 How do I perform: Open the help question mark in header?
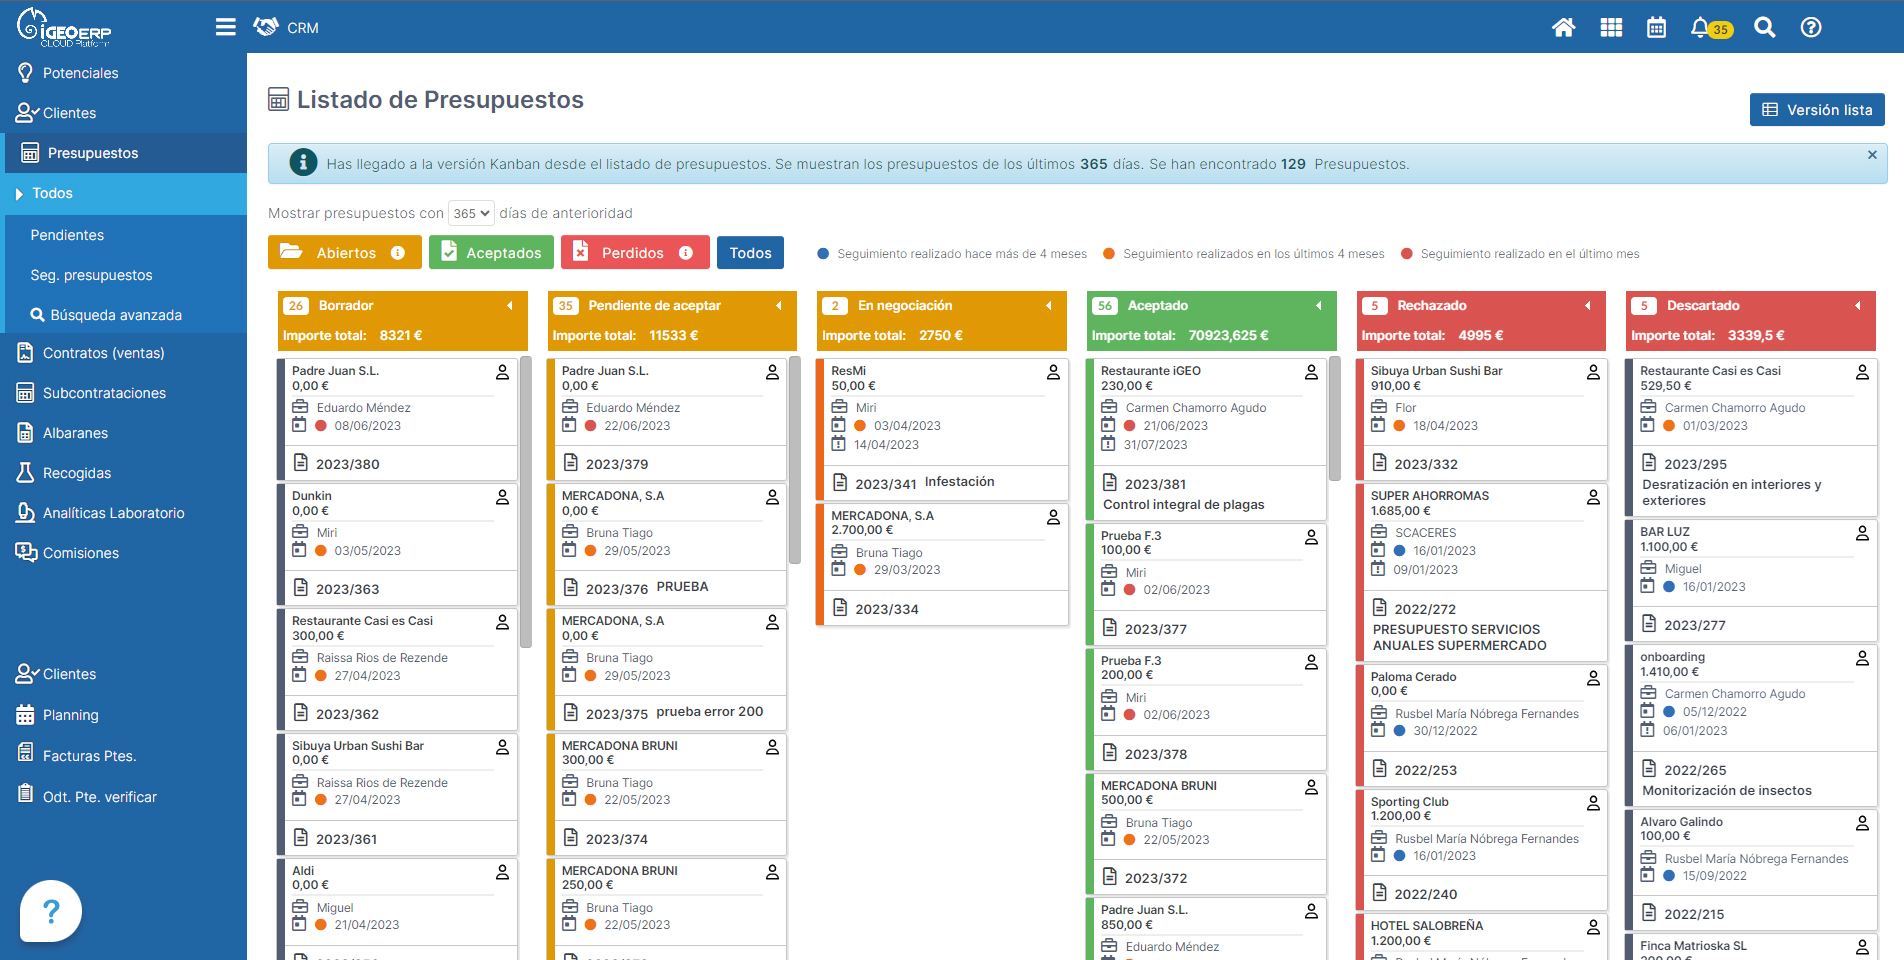pyautogui.click(x=1811, y=28)
